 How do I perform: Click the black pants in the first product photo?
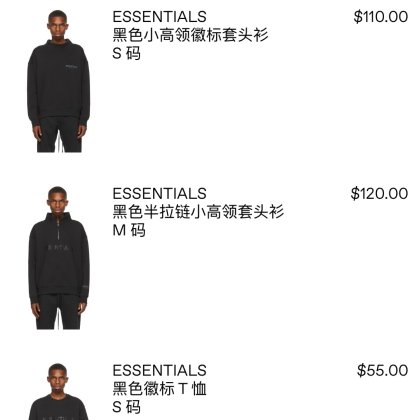(59, 135)
